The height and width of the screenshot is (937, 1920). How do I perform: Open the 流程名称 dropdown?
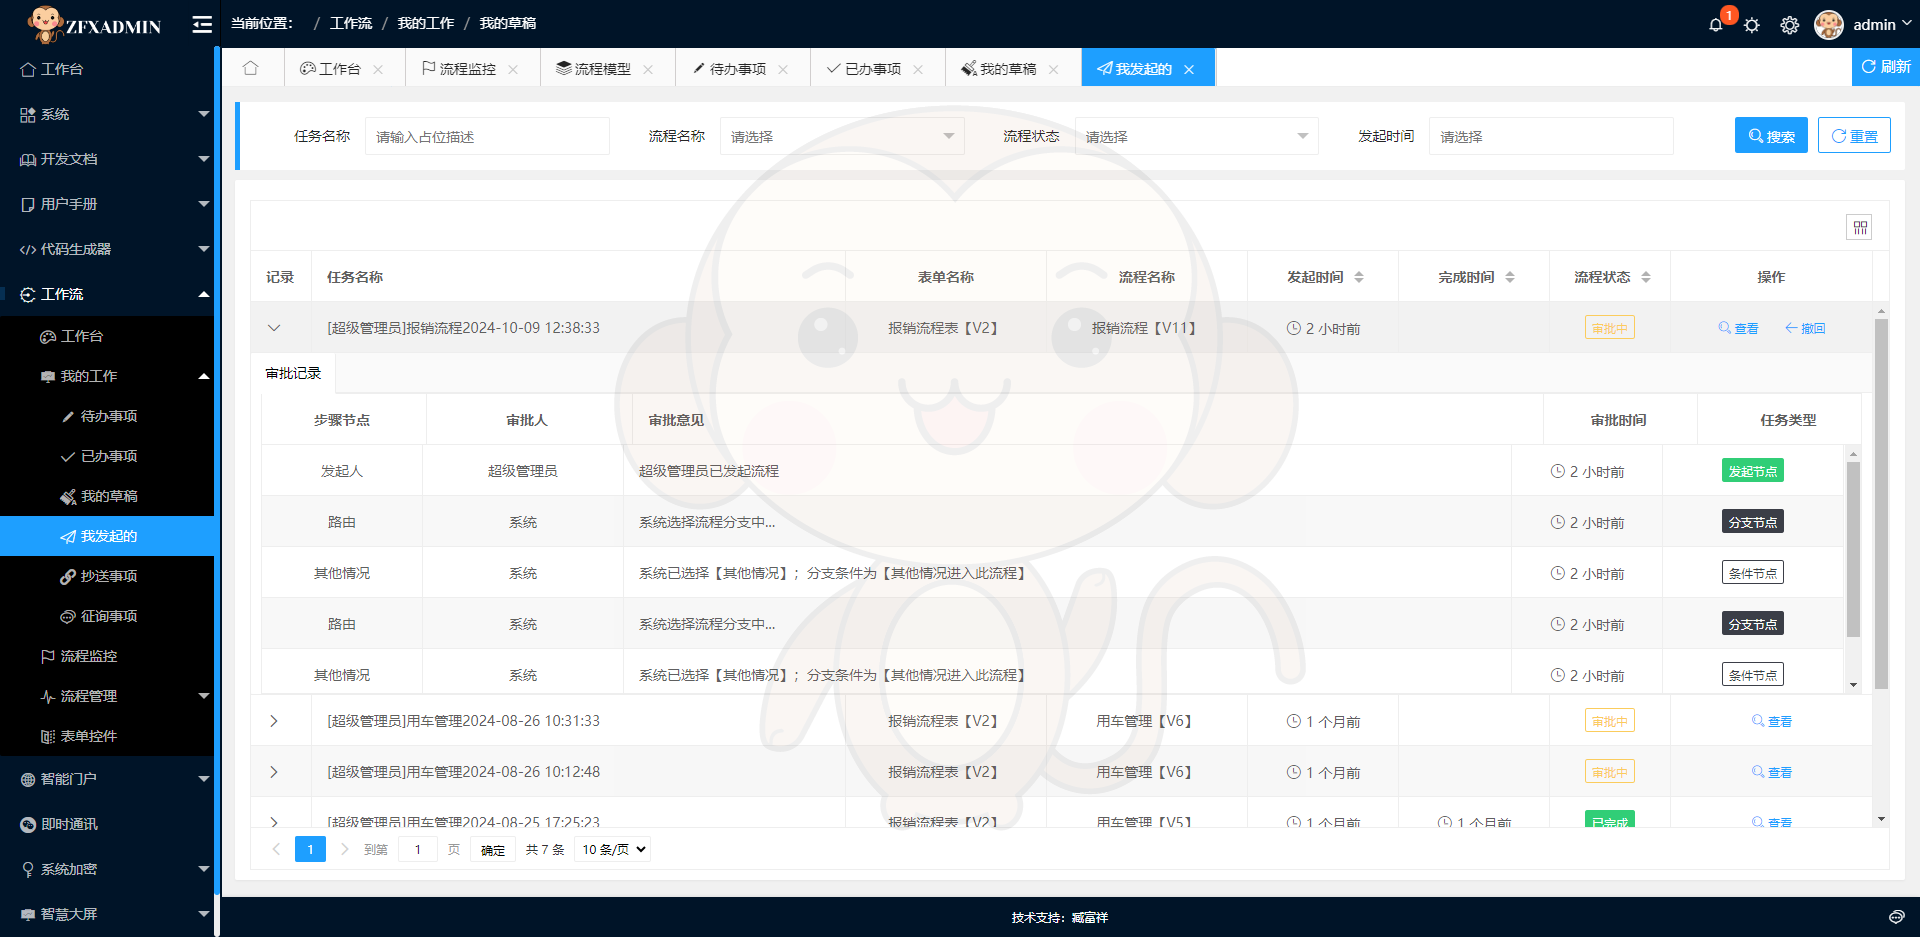pos(842,136)
